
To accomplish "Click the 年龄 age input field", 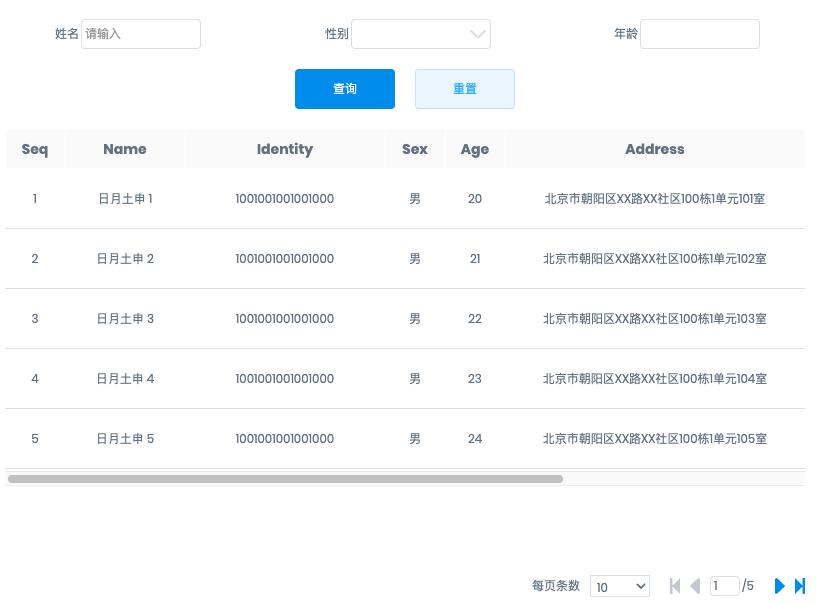I will coord(699,34).
